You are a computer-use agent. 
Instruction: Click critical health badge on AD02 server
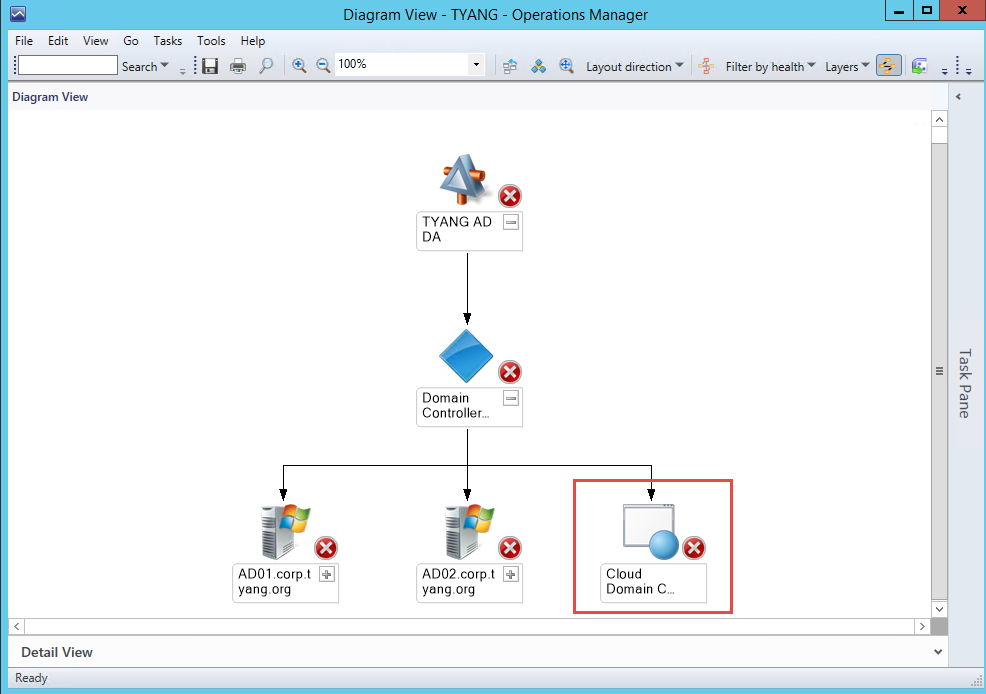510,548
